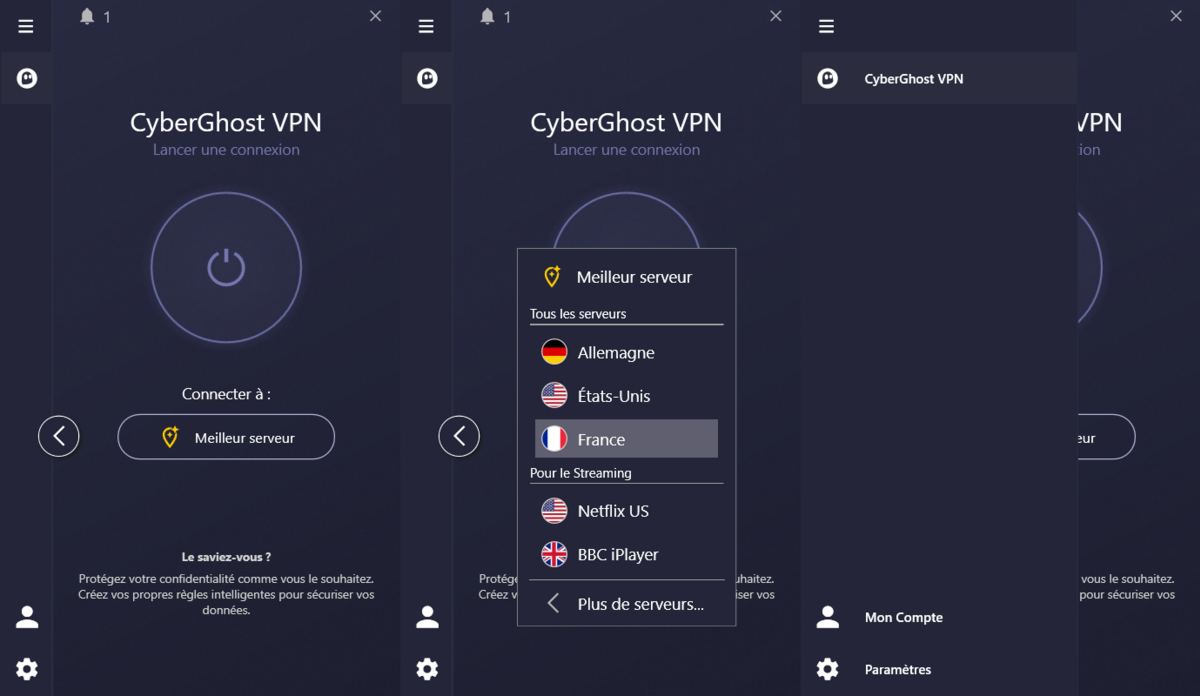1200x696 pixels.
Task: Click the UK flag icon beside BBC iPlayer
Action: point(554,554)
